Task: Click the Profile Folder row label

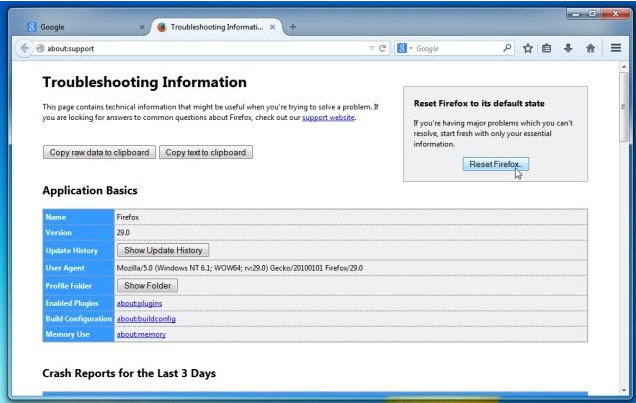Action: tap(69, 286)
